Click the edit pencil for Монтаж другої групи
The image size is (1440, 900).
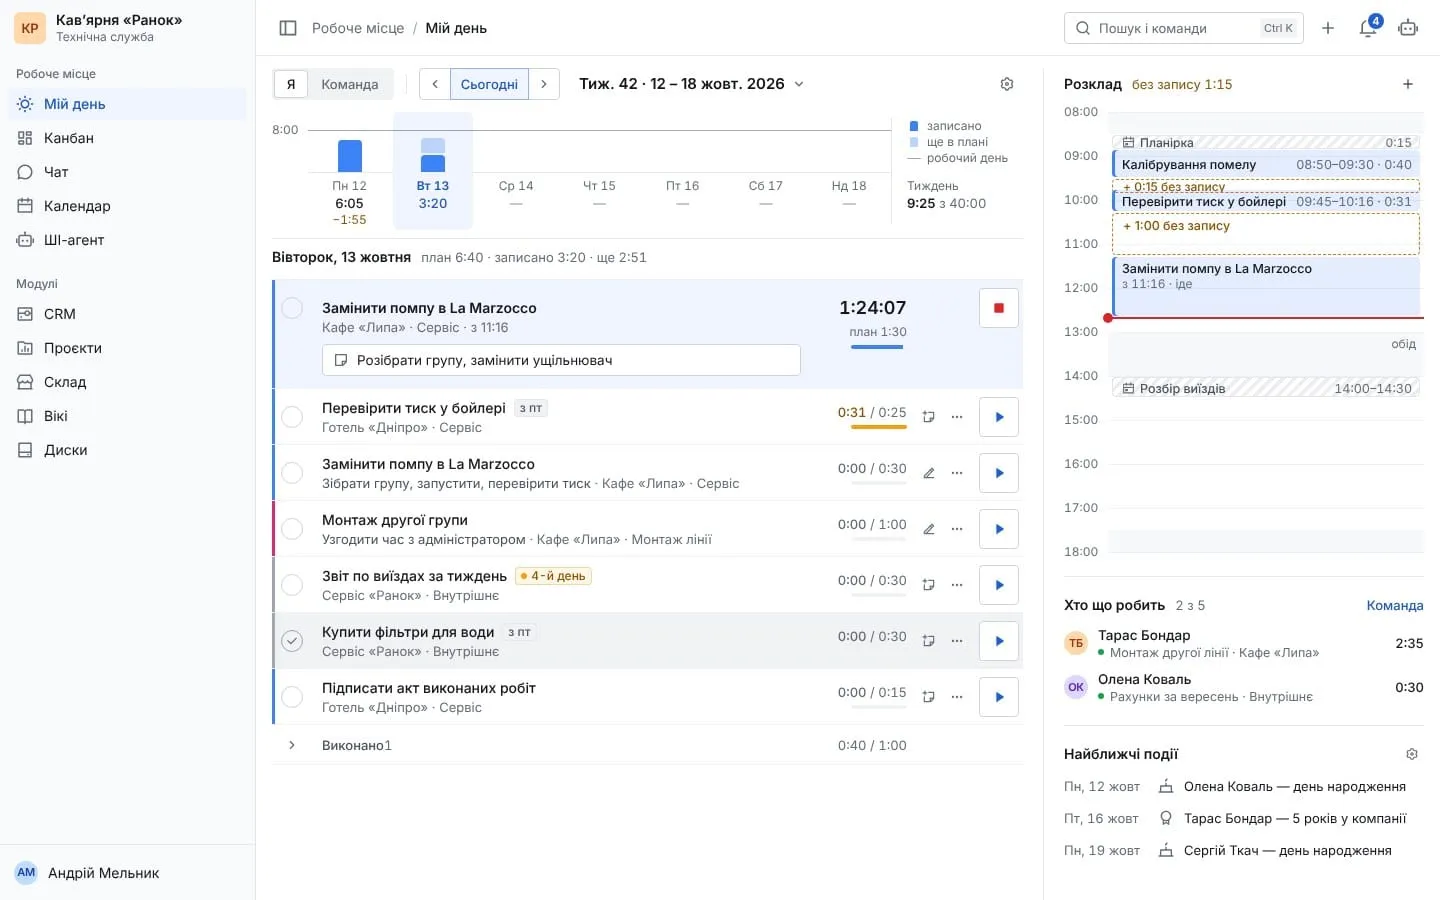(929, 529)
